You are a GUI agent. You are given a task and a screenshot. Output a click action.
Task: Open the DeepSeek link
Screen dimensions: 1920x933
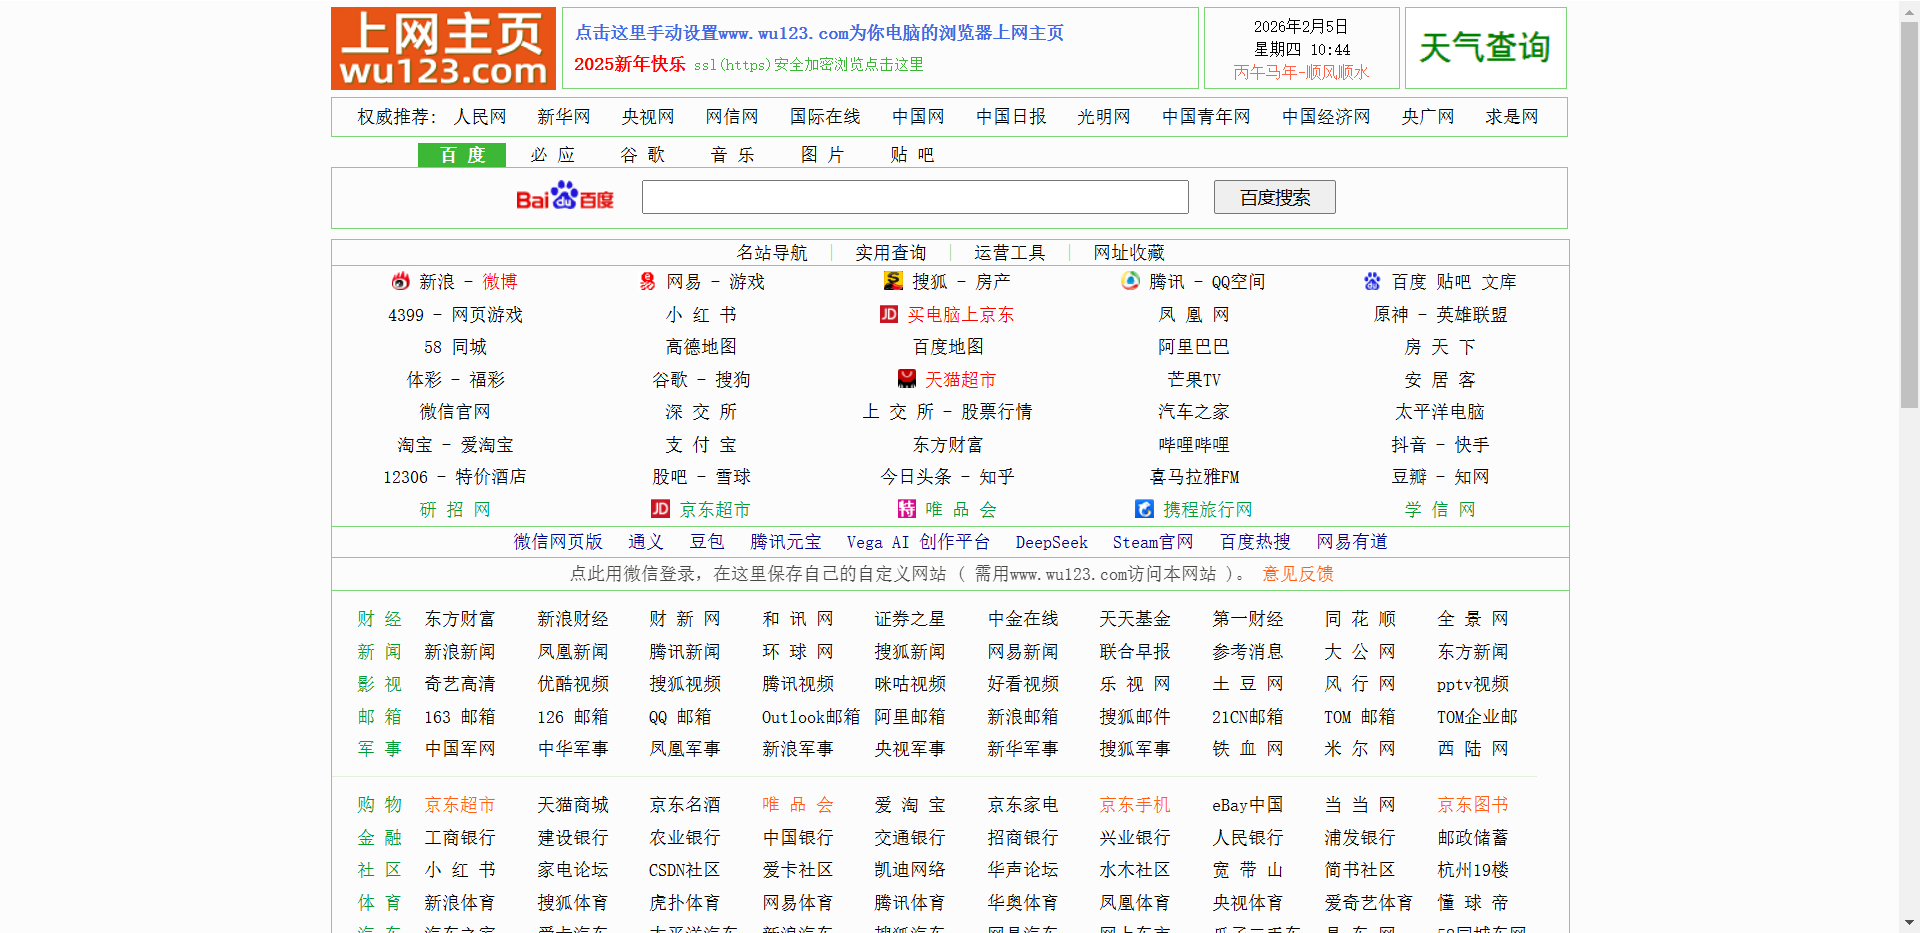(1051, 542)
